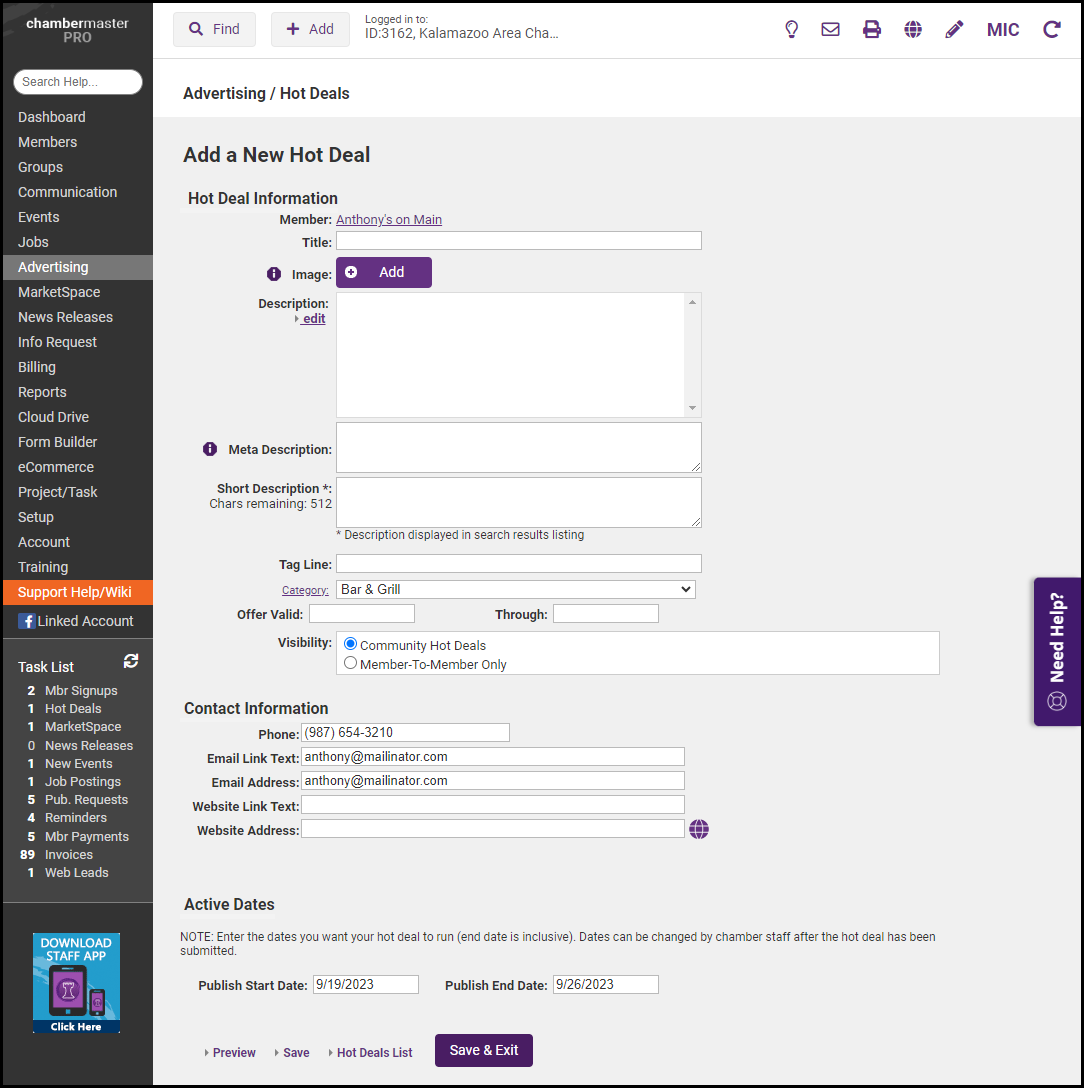This screenshot has height=1088, width=1084.
Task: Click the Add button in the header
Action: coord(310,29)
